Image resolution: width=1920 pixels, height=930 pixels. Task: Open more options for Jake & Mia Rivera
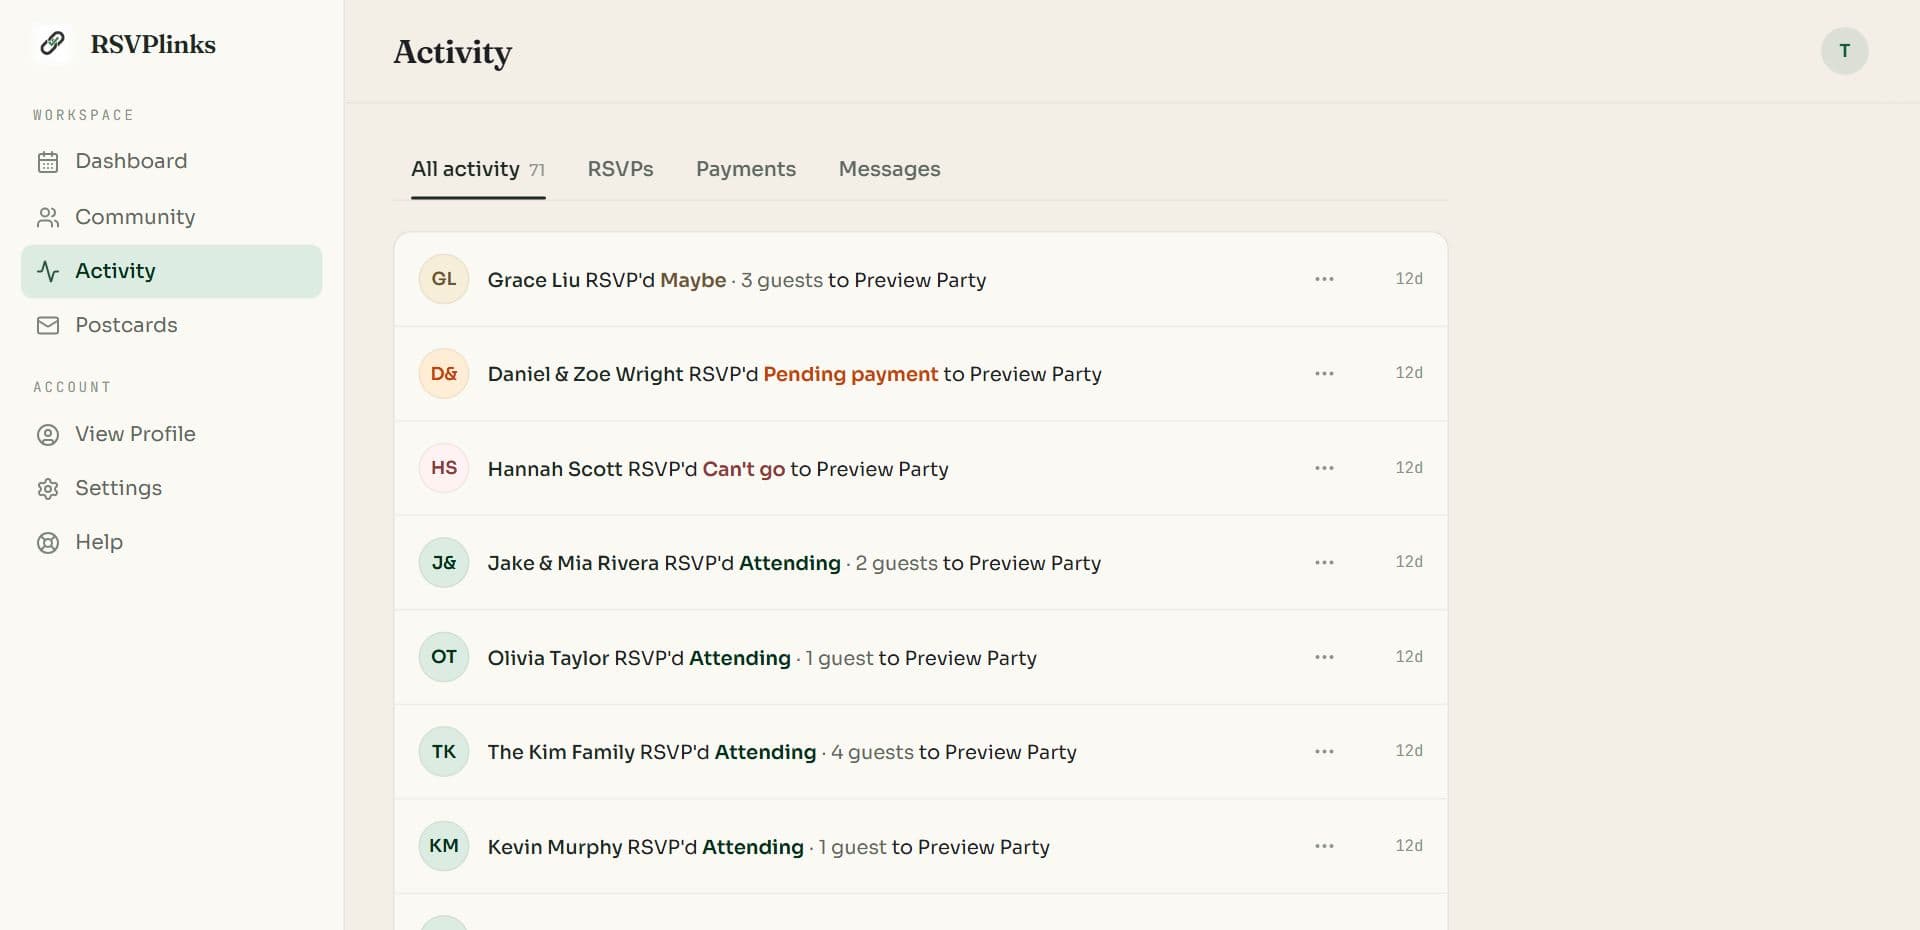point(1324,563)
